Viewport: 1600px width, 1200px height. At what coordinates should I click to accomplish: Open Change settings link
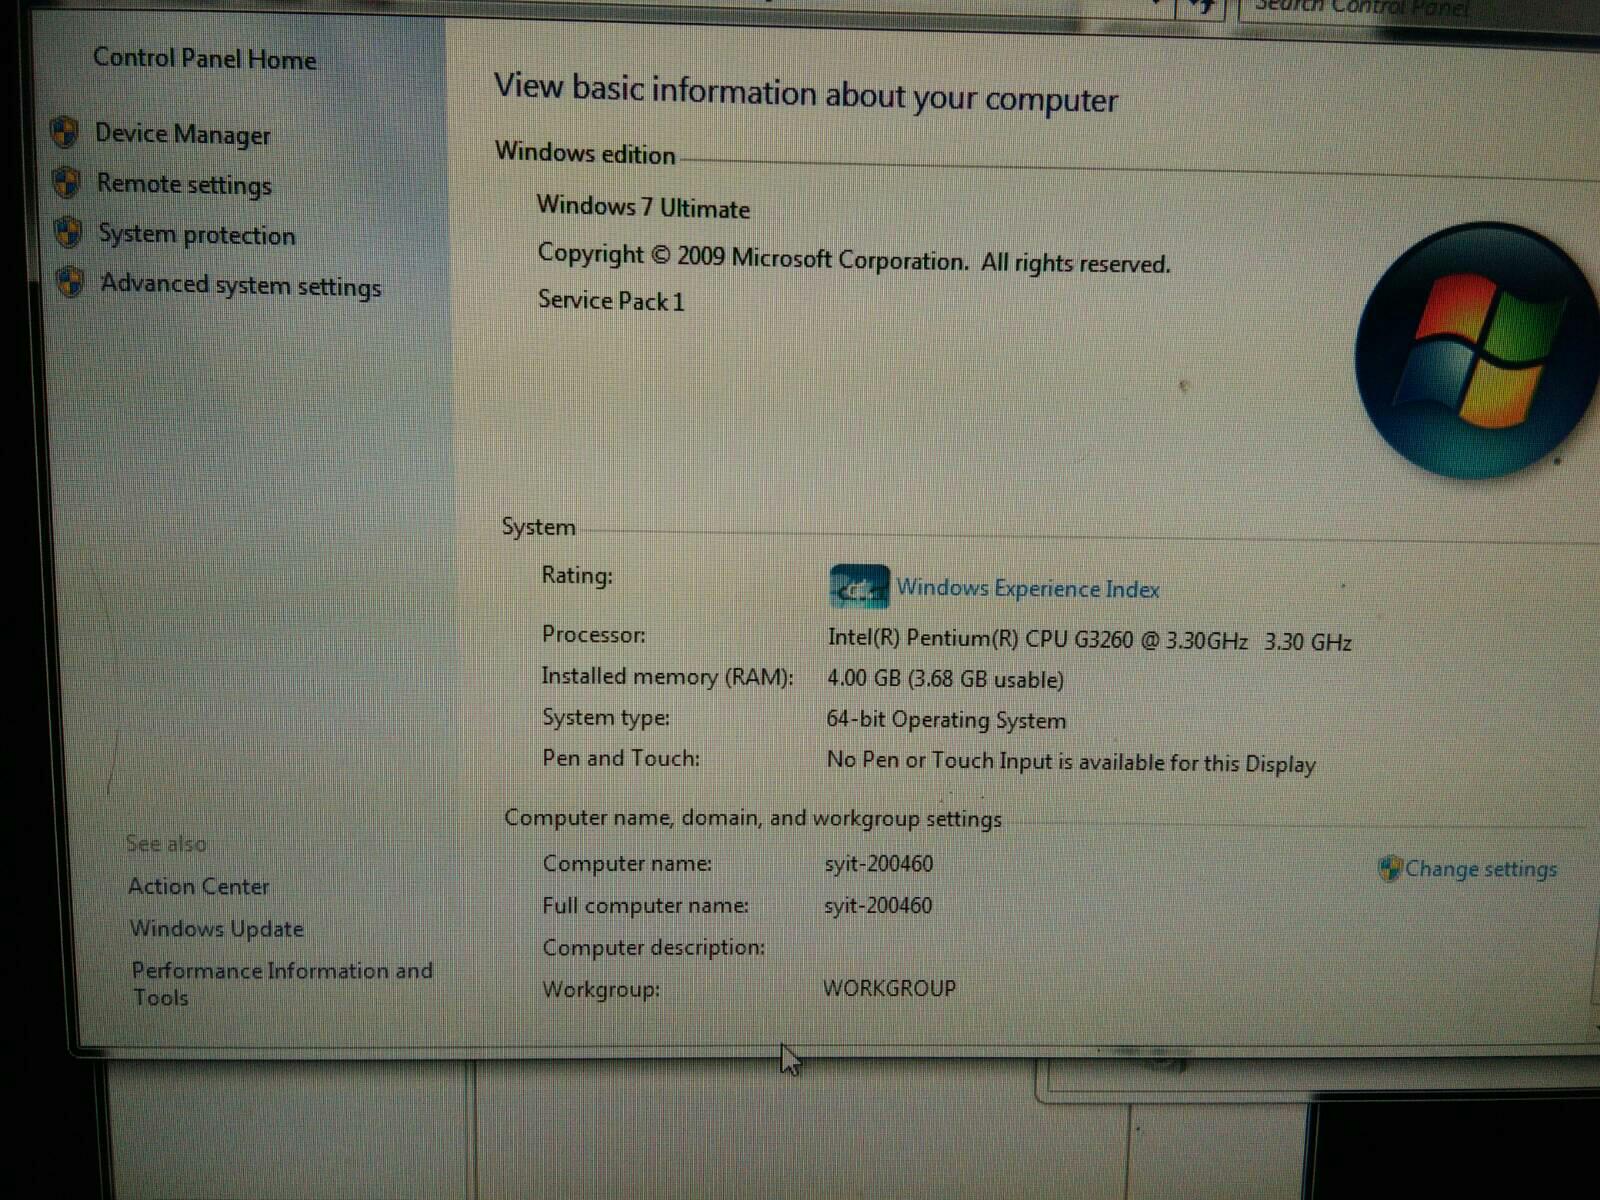1481,869
